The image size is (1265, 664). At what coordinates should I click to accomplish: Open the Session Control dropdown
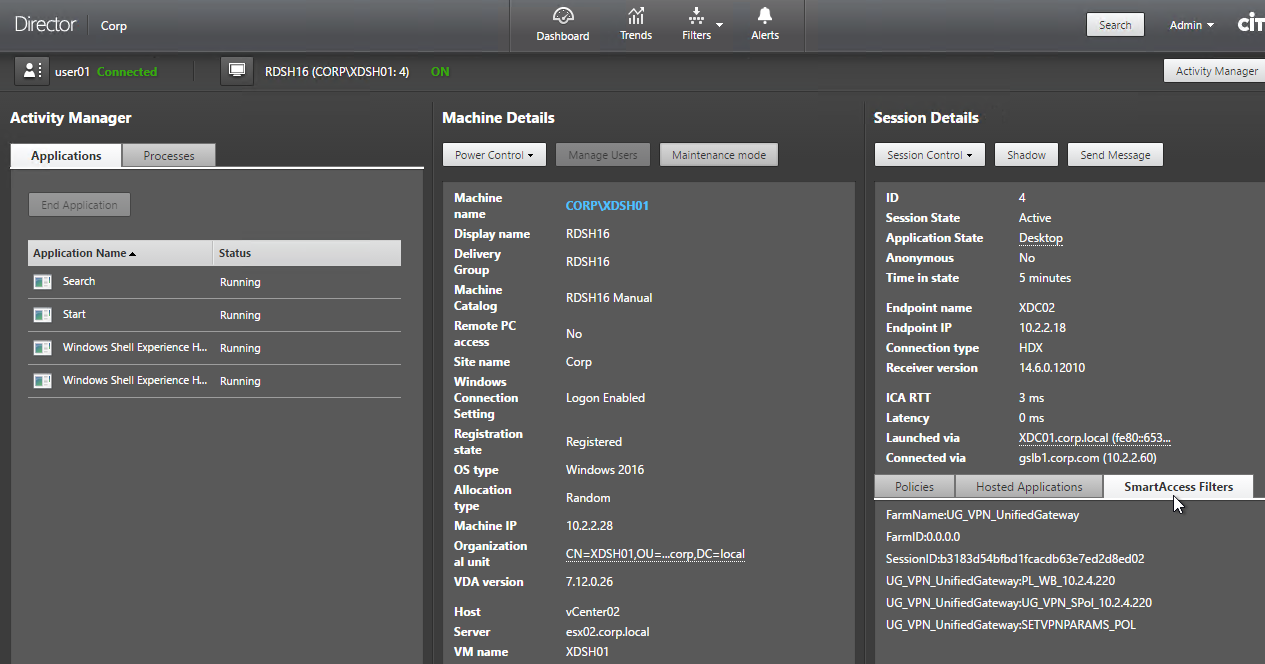[x=929, y=155]
